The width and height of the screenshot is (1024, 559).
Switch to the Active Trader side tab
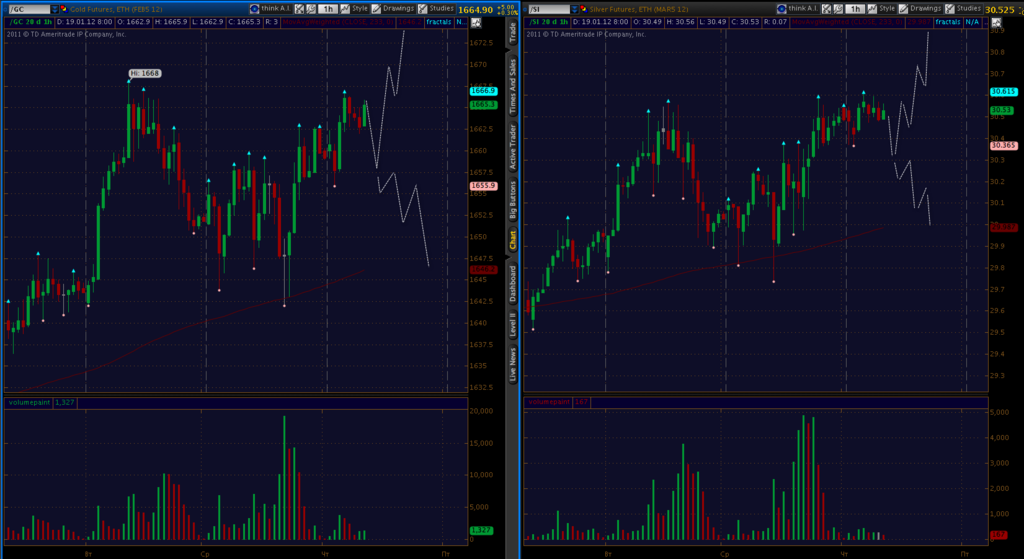[x=513, y=147]
